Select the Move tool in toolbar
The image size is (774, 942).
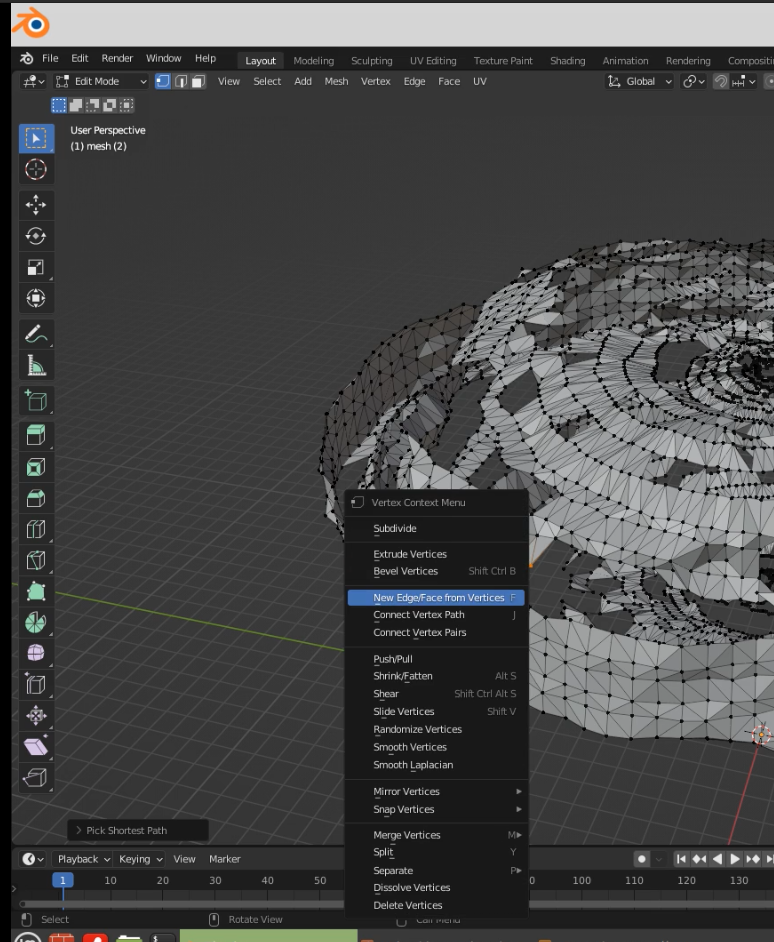36,205
